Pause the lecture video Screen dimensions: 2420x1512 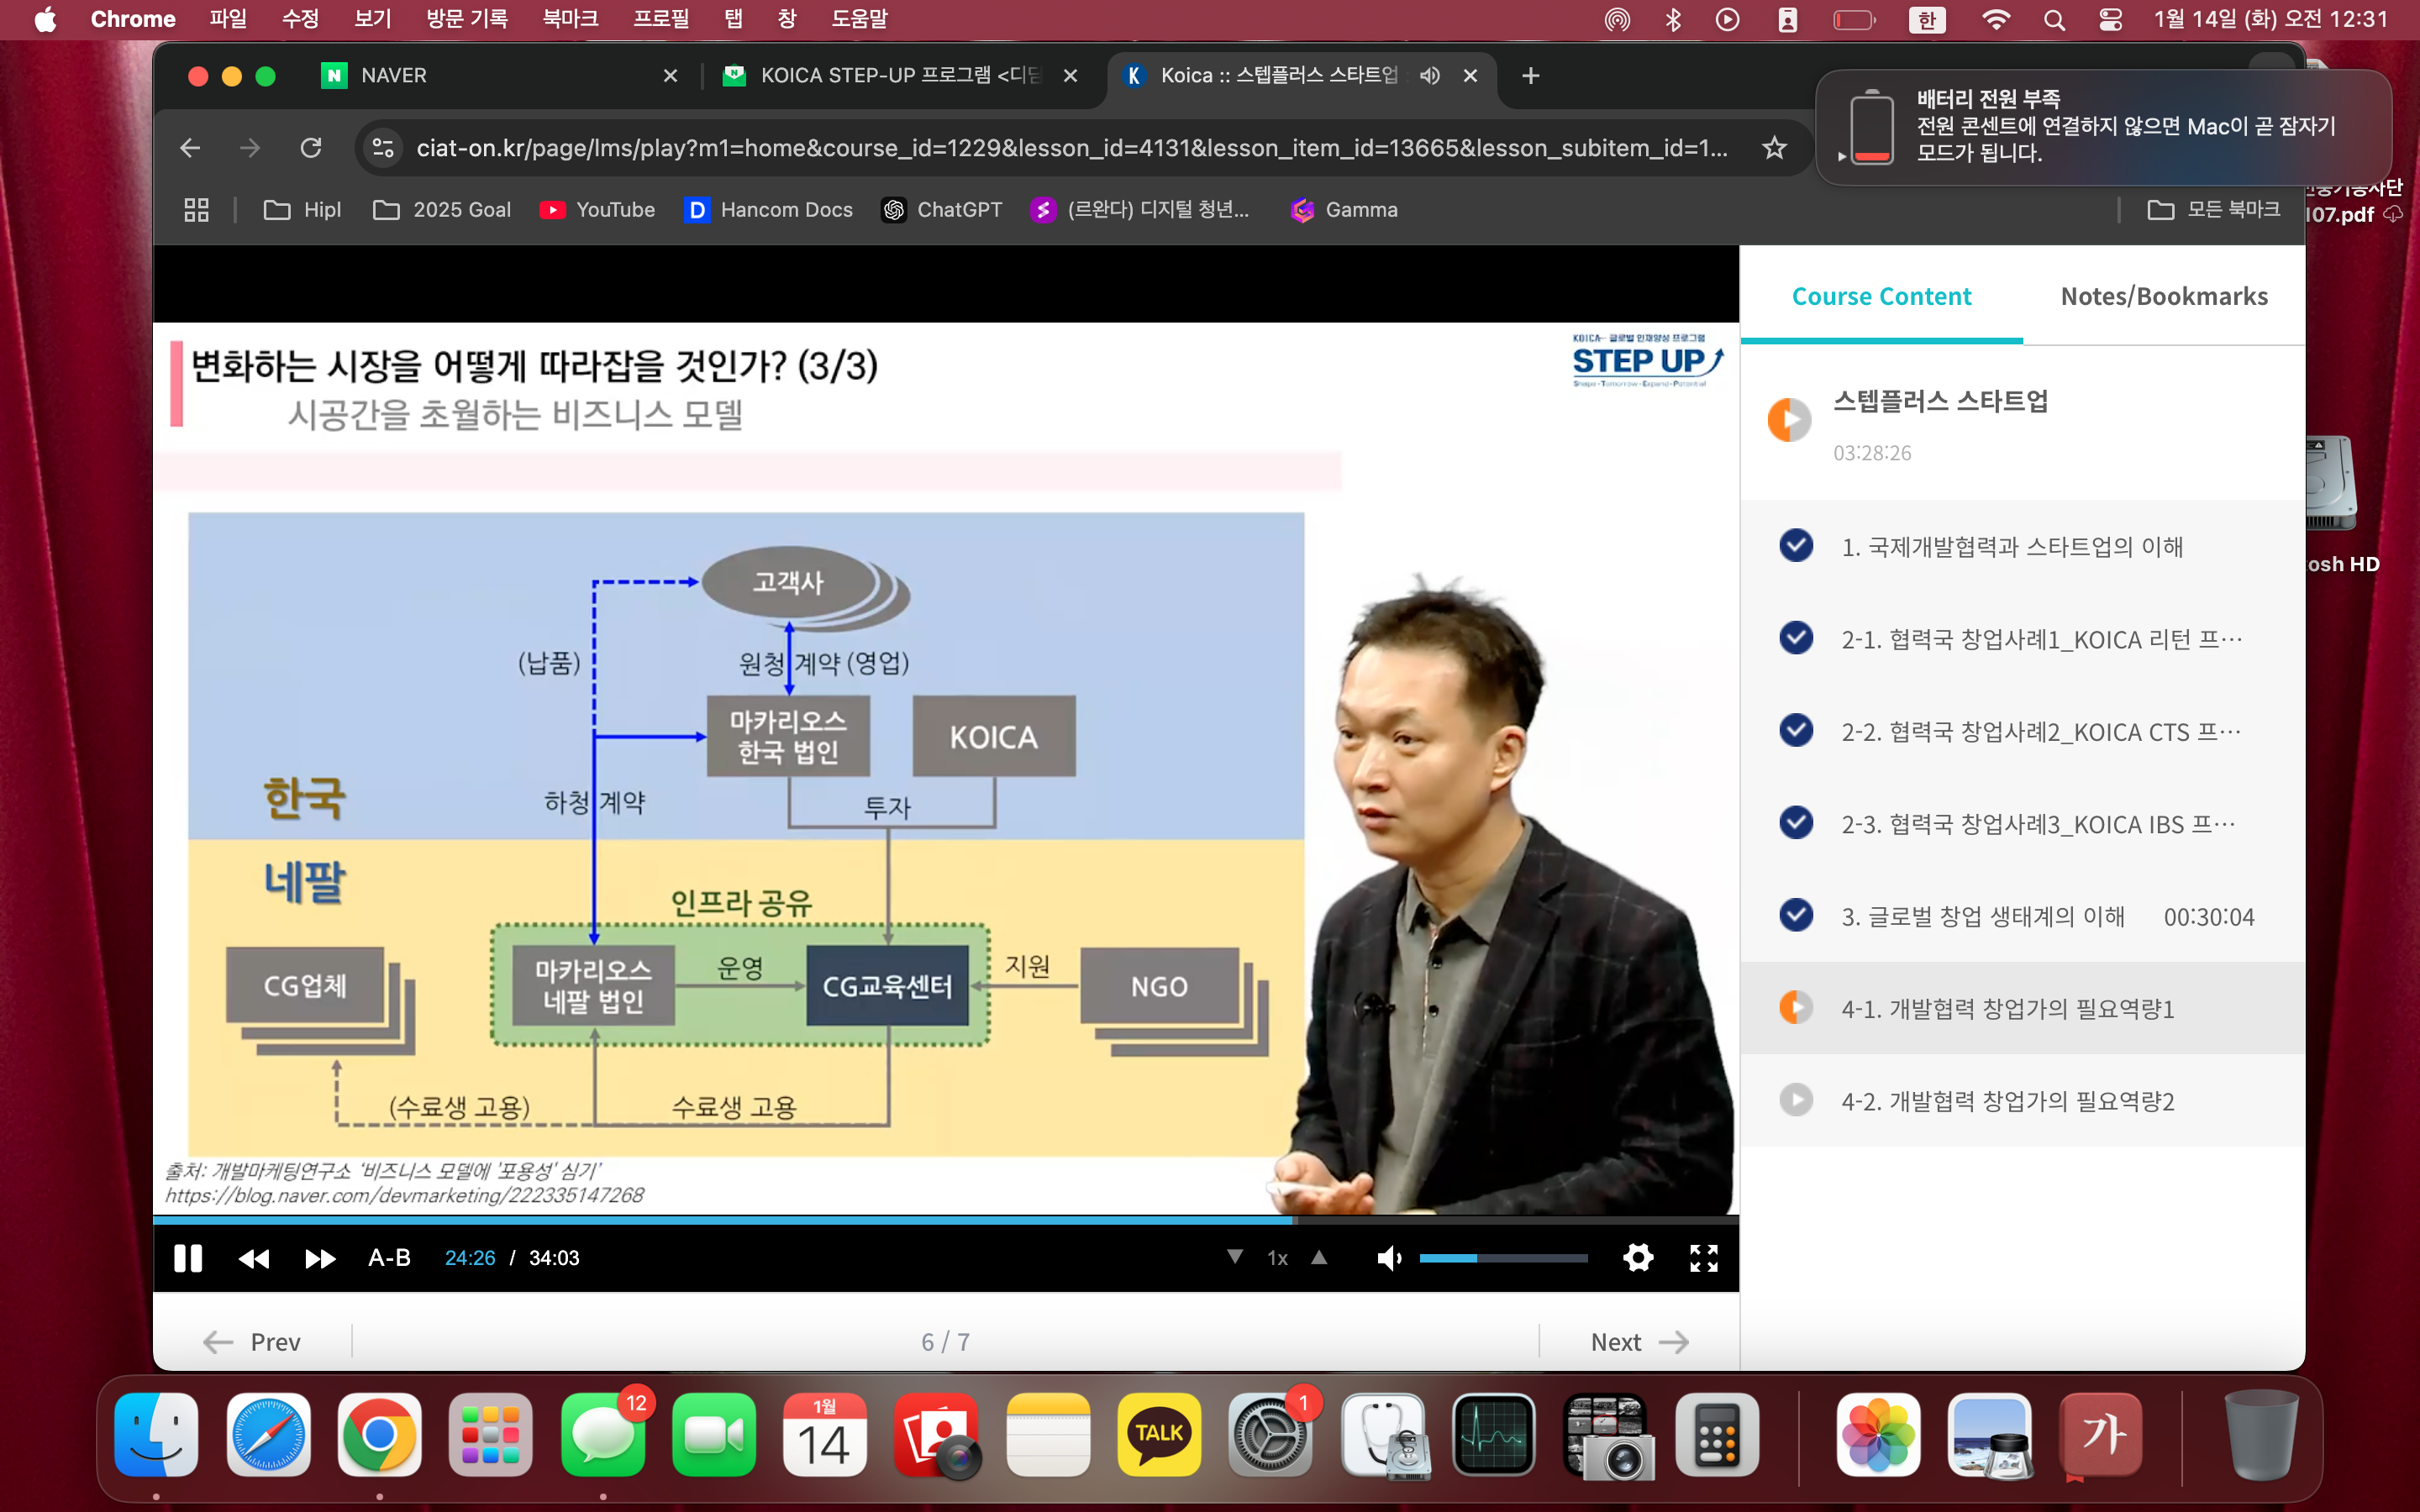coord(187,1257)
